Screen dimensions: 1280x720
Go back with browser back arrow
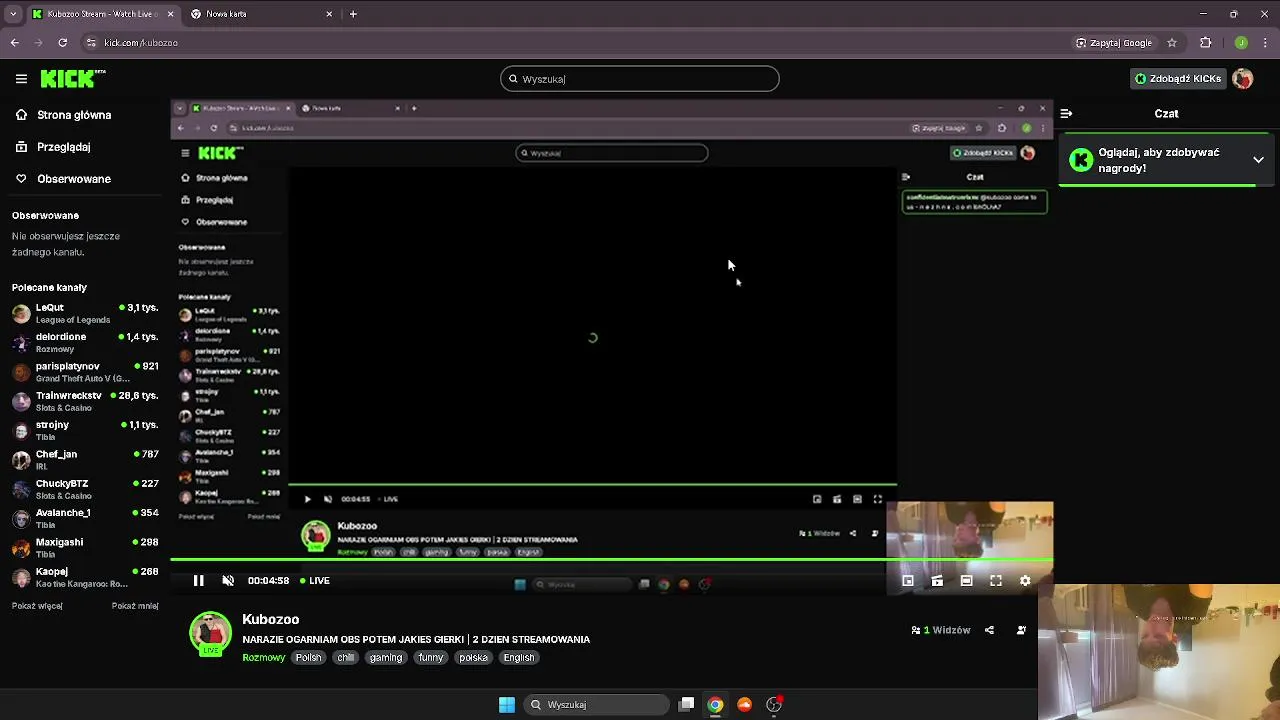pos(14,43)
